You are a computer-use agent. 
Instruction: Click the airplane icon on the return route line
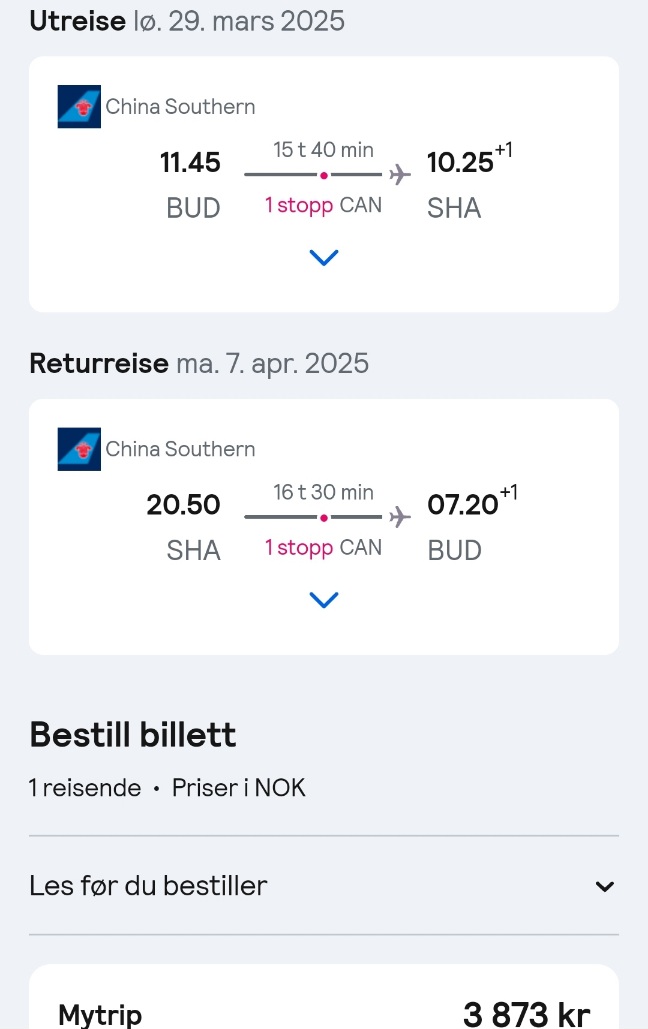coord(399,517)
